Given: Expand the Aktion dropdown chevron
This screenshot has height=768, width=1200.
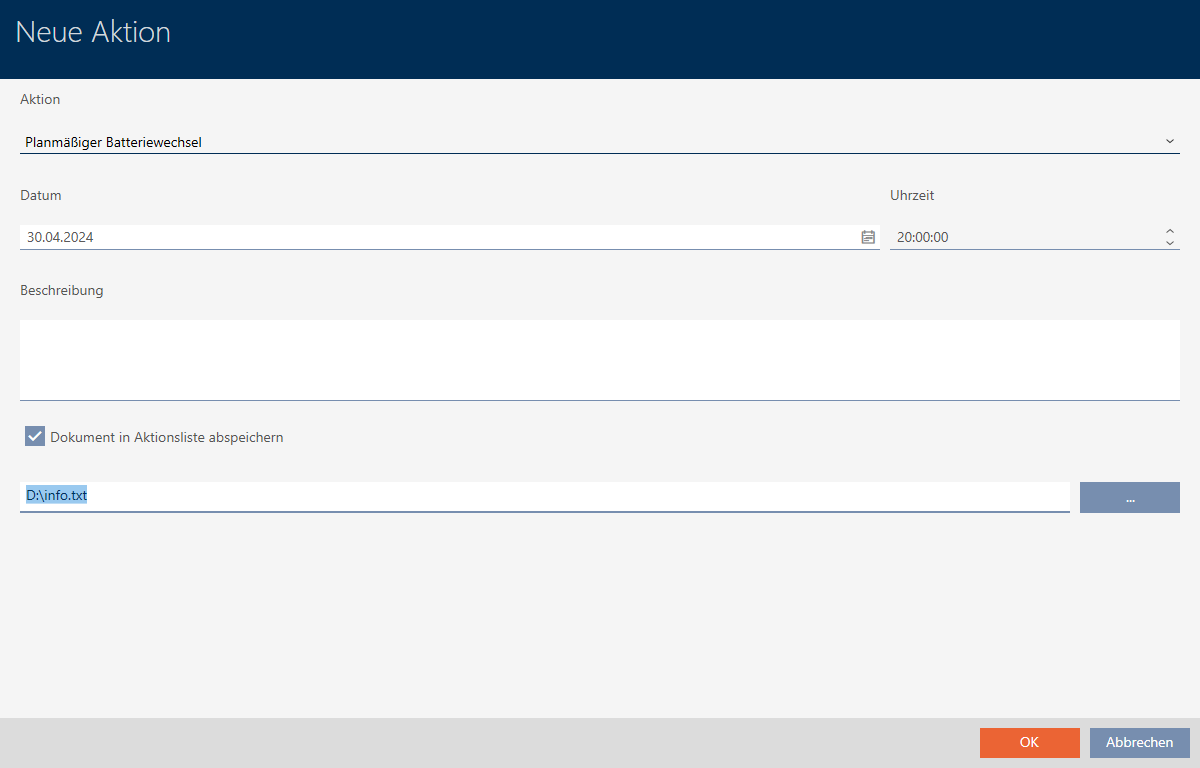Looking at the screenshot, I should (x=1170, y=141).
